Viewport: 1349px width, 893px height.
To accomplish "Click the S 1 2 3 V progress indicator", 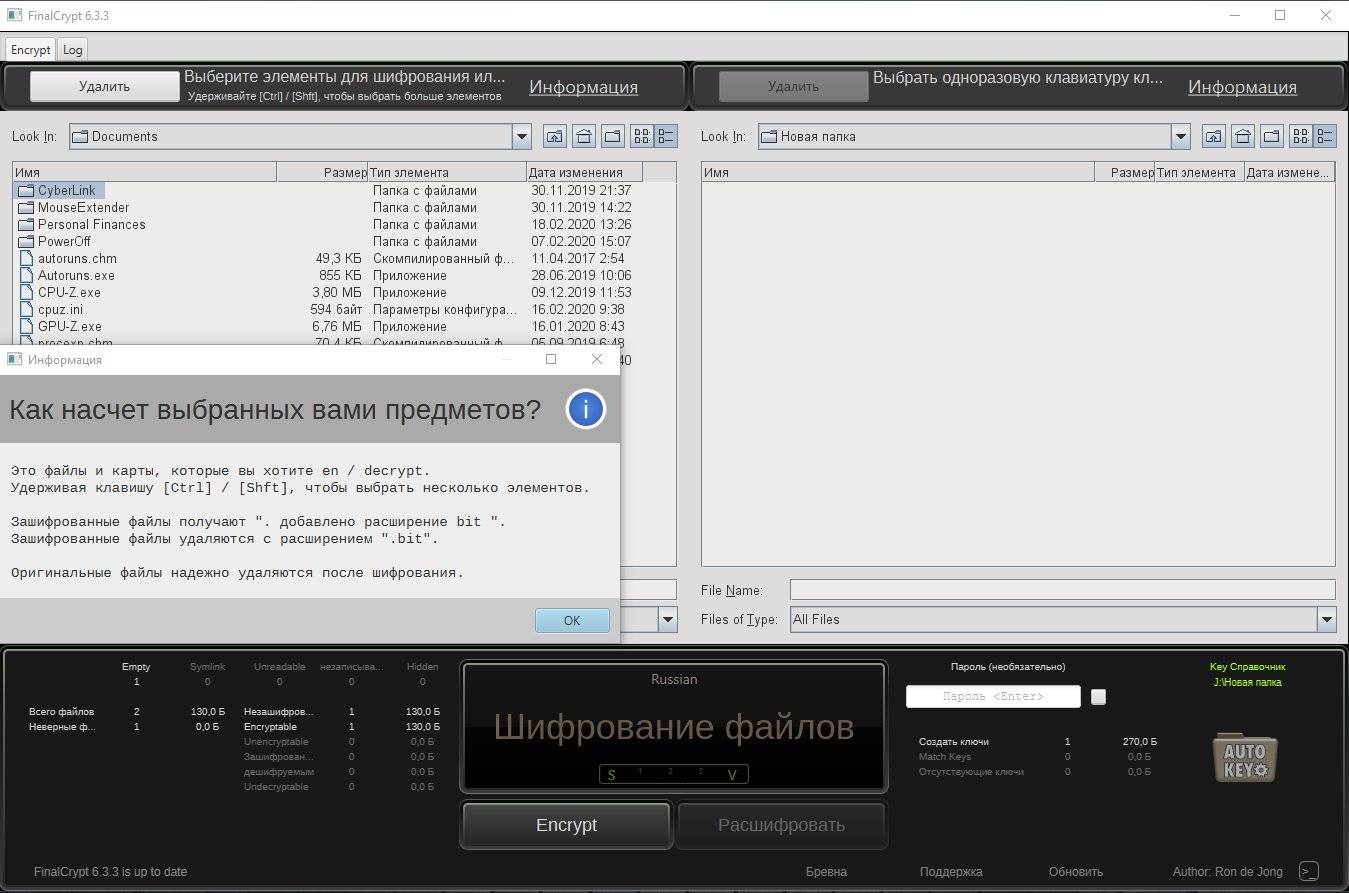I will click(x=673, y=774).
